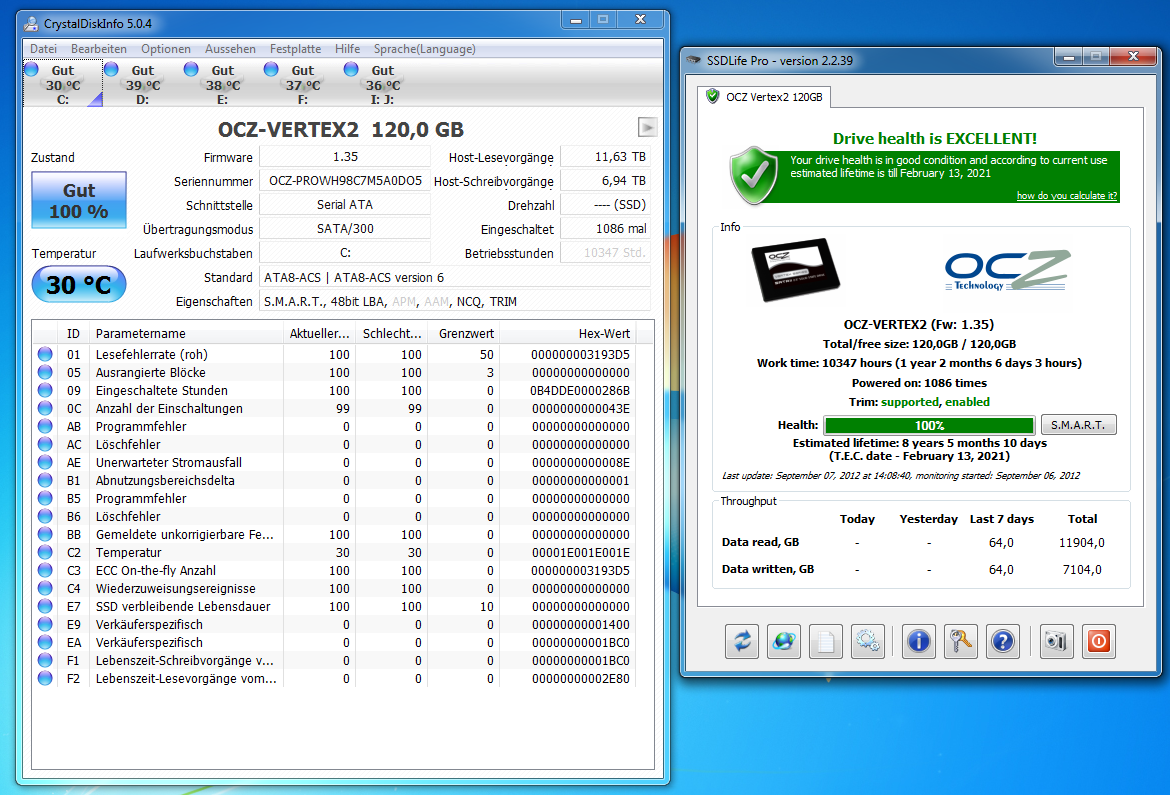This screenshot has height=795, width=1170.
Task: Select drive C: status orb in CrystalDiskInfo
Action: [31, 69]
